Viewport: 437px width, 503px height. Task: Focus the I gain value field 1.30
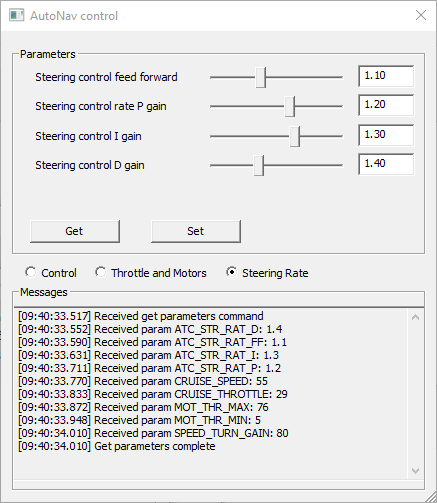[x=386, y=135]
